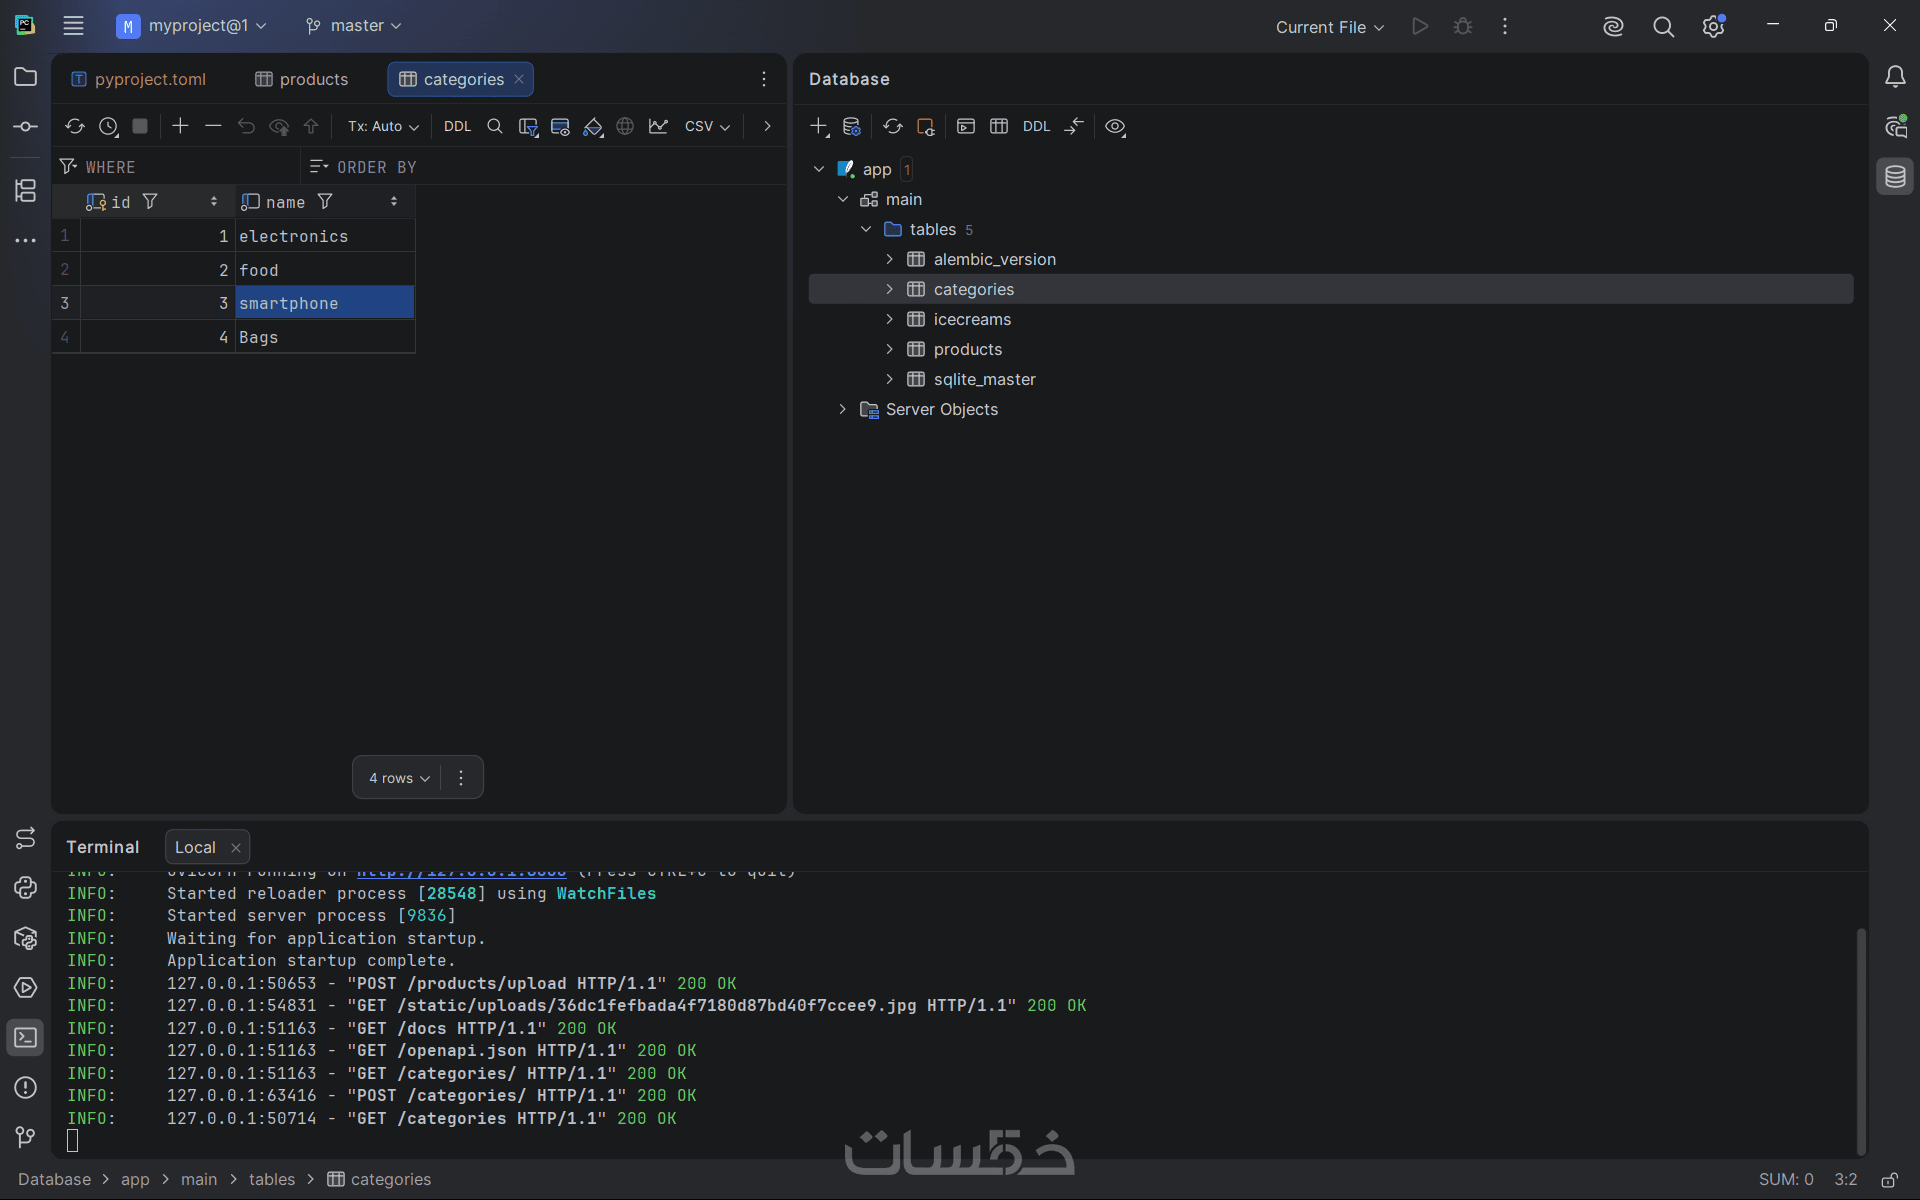Click the globe icon in editor toolbar
Viewport: 1920px width, 1200px height.
coord(625,126)
